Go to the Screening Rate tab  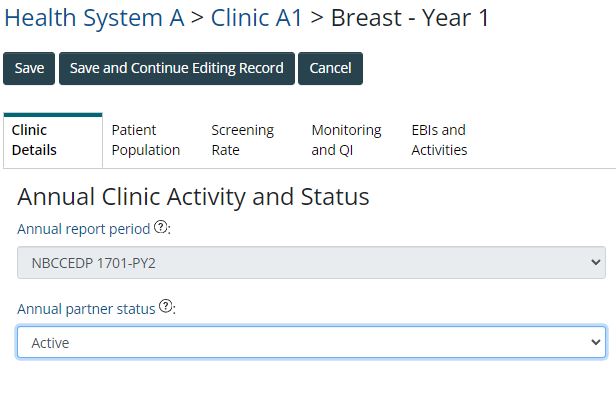coord(242,140)
